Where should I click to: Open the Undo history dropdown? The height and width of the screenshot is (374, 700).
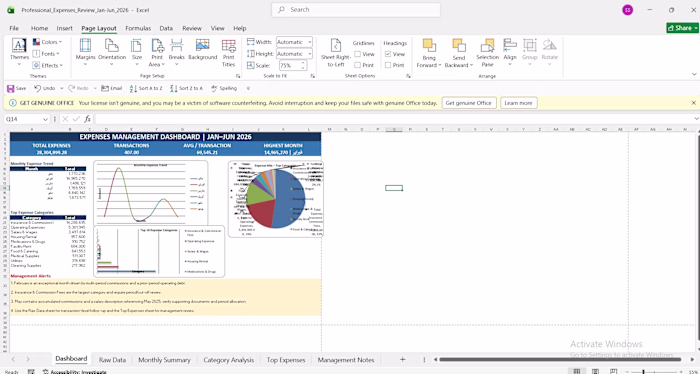[62, 88]
